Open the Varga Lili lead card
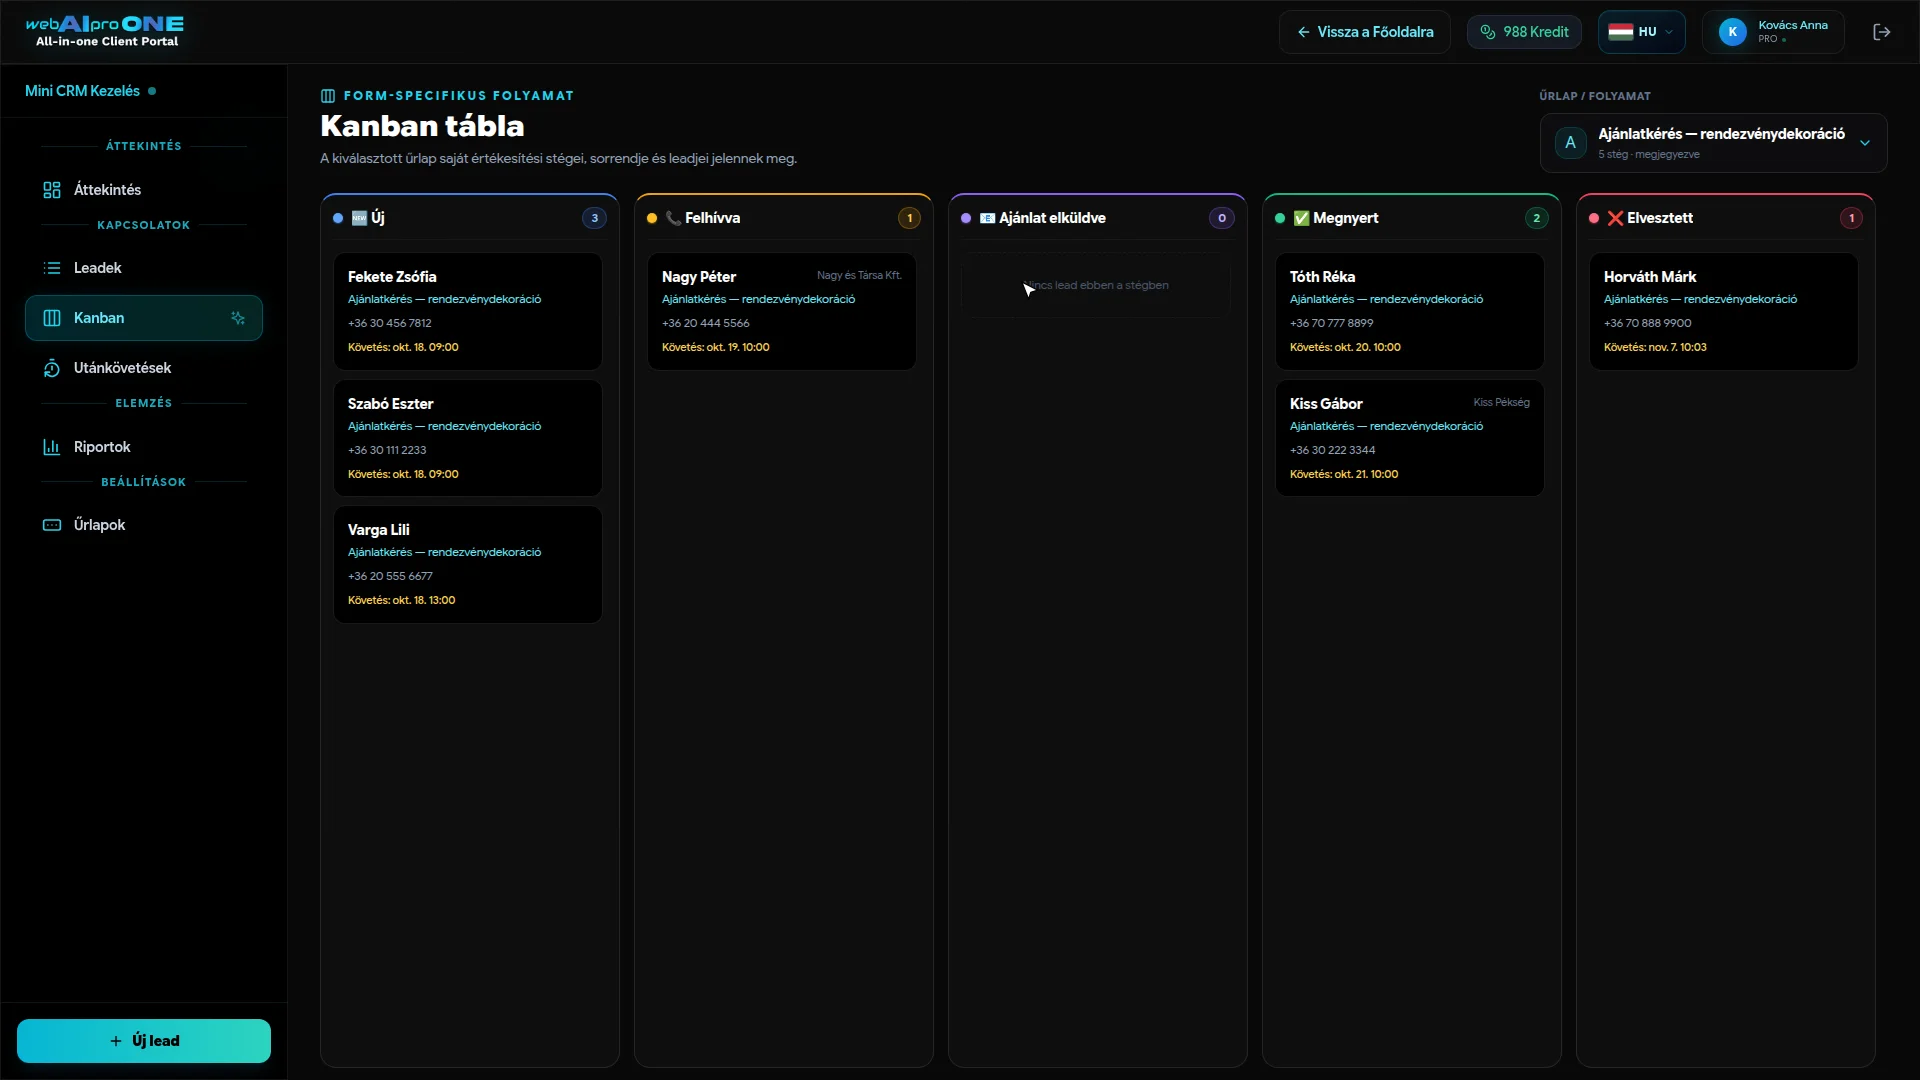The image size is (1920, 1080). [468, 564]
